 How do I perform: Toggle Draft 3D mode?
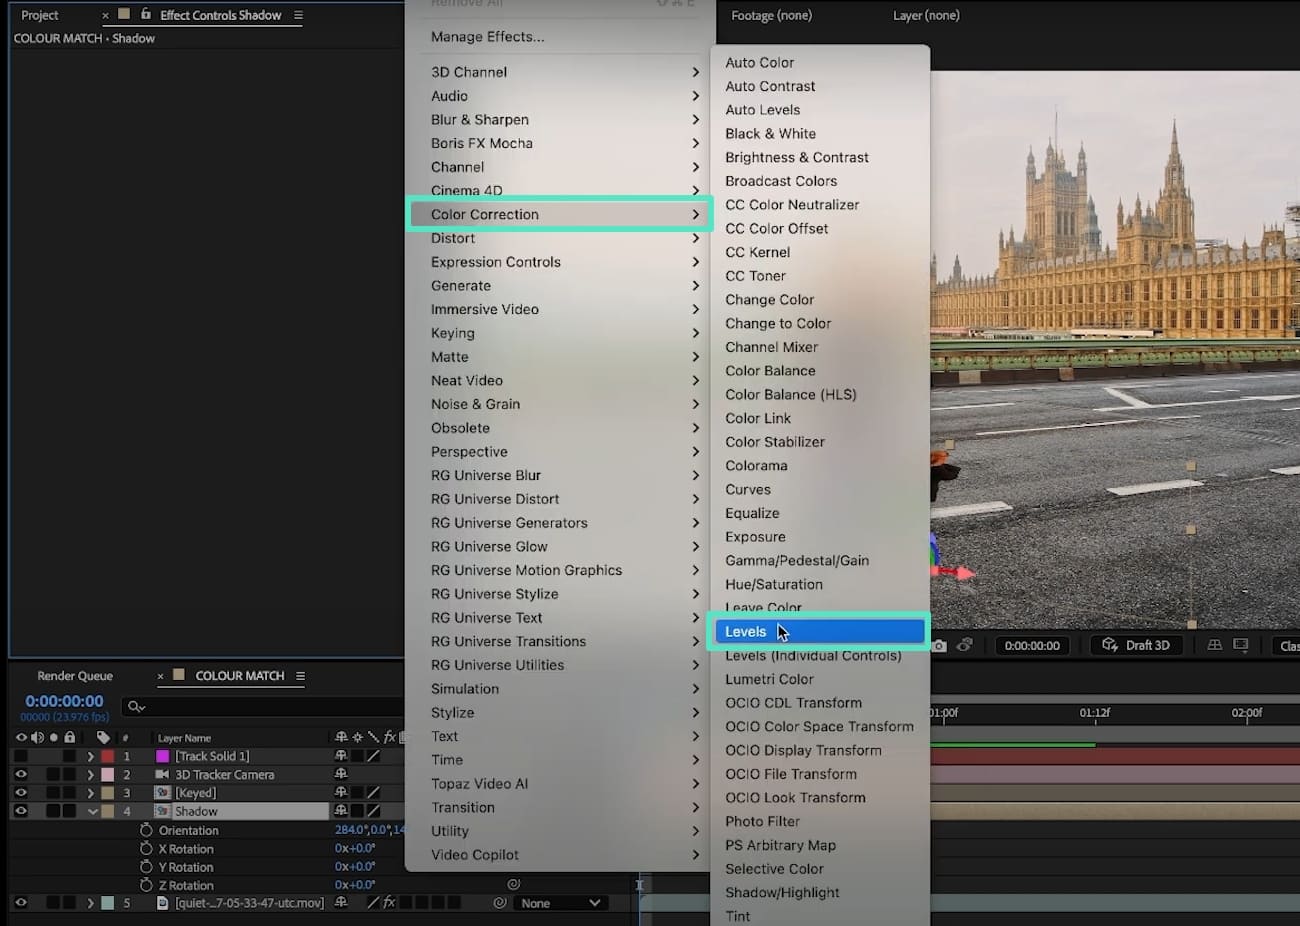[x=1136, y=645]
